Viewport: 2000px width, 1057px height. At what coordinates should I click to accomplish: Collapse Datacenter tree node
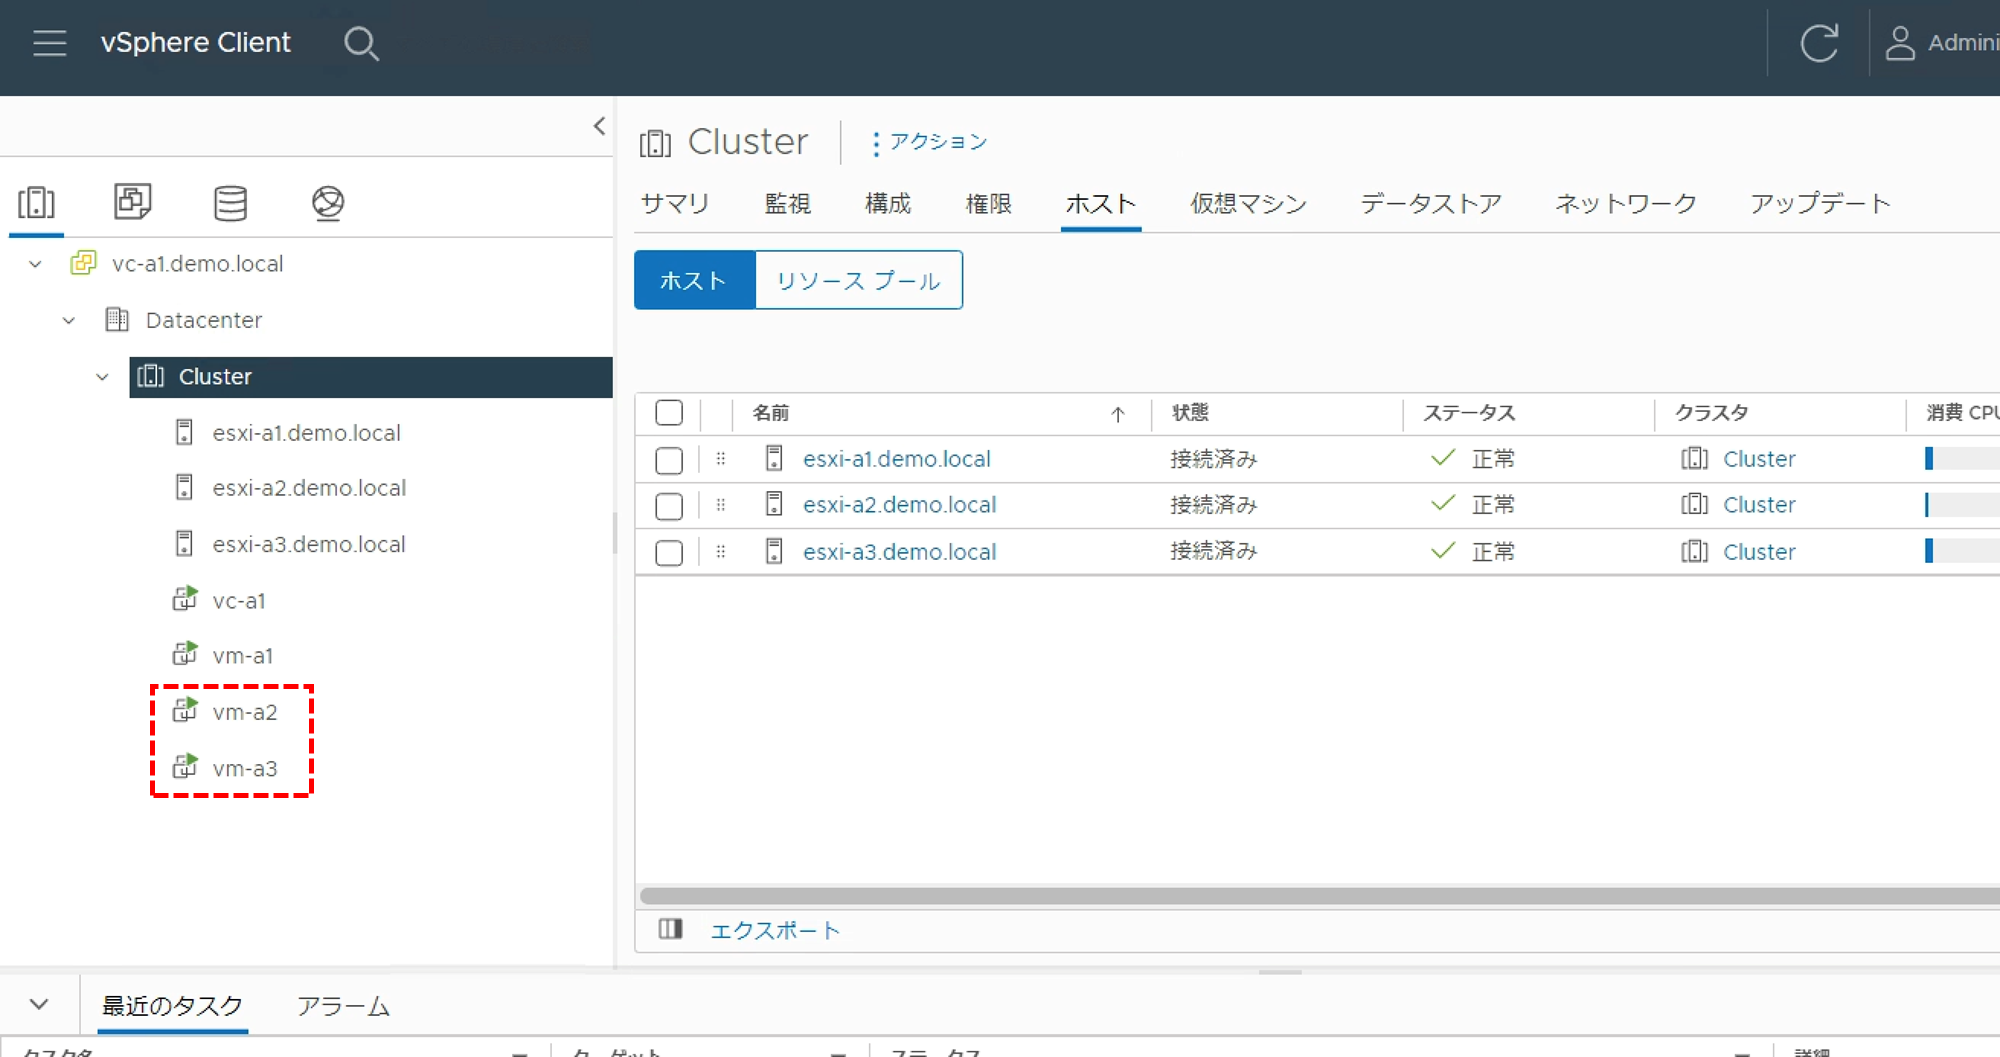coord(69,321)
